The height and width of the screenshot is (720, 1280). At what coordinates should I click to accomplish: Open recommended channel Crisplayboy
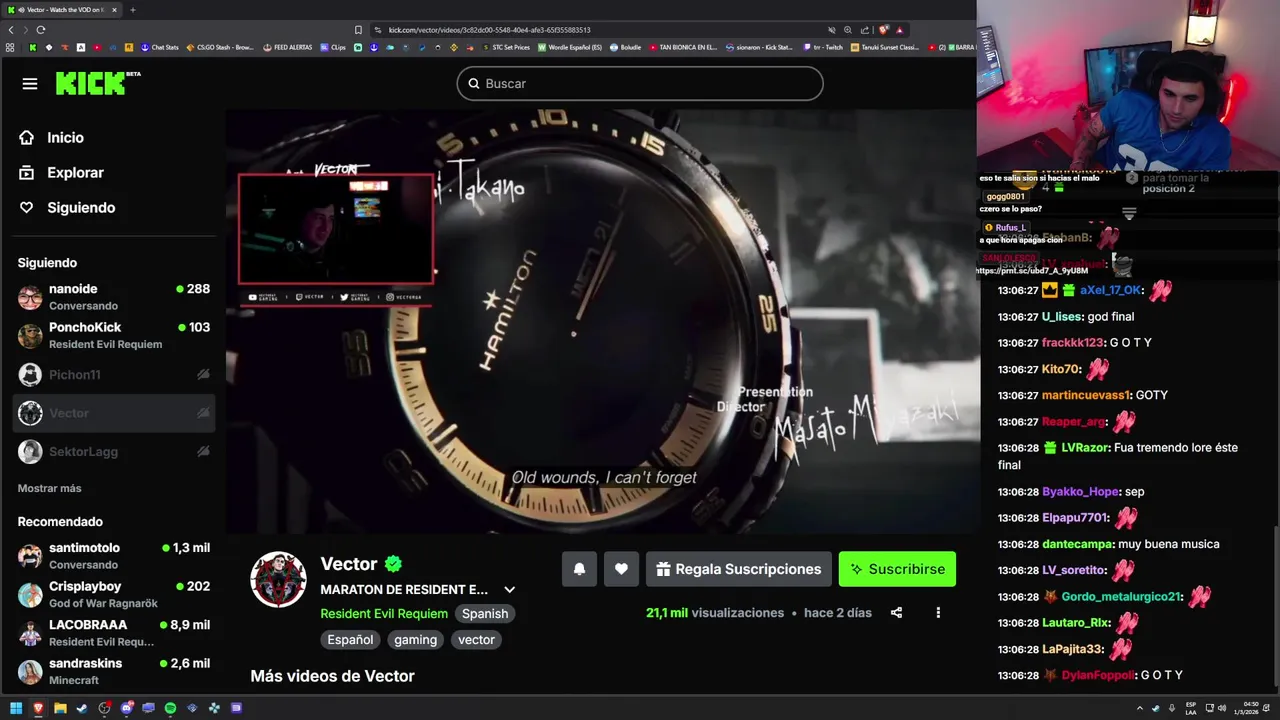113,594
